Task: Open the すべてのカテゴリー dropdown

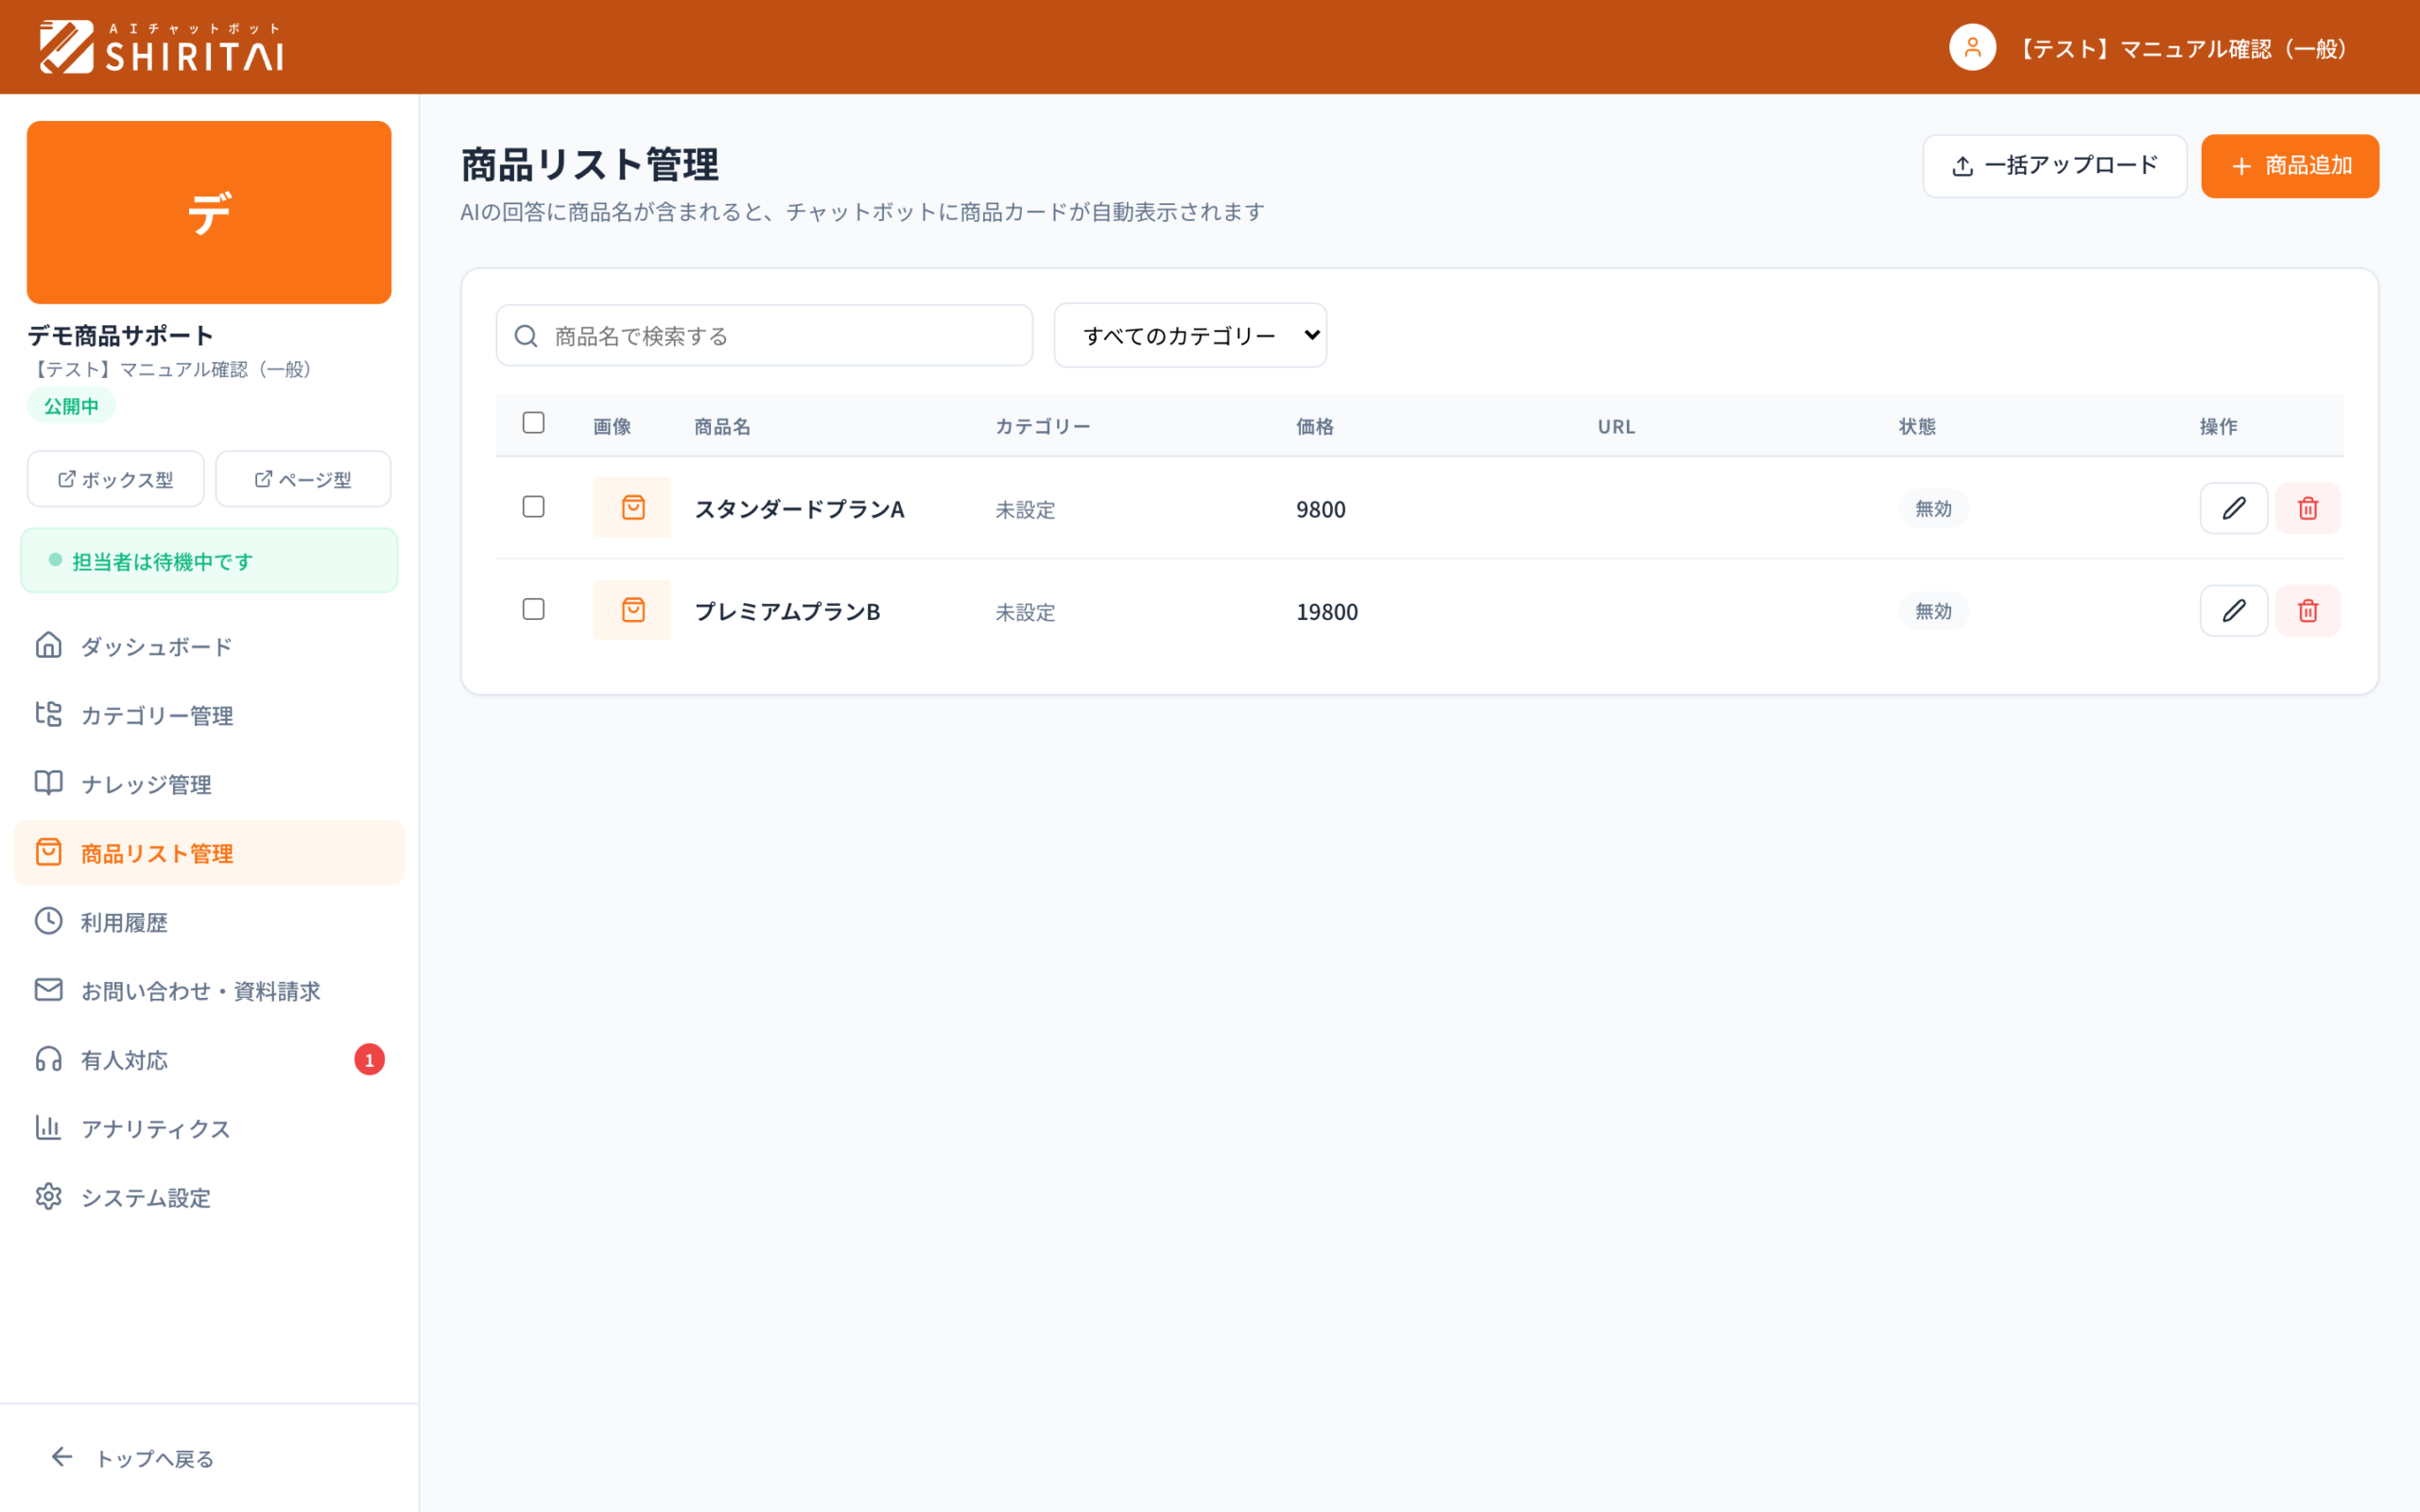Action: (x=1190, y=335)
